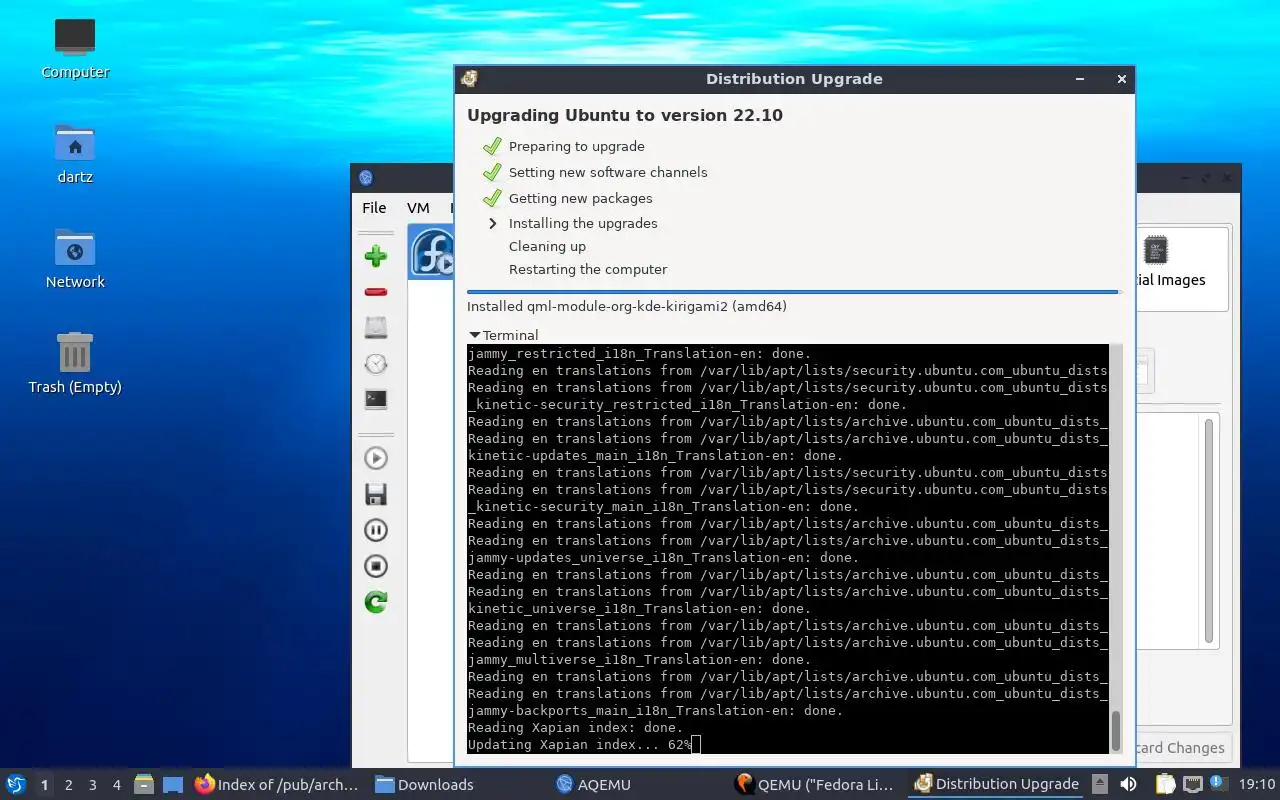Click the 'Setting new software channels' checkmark

(492, 172)
